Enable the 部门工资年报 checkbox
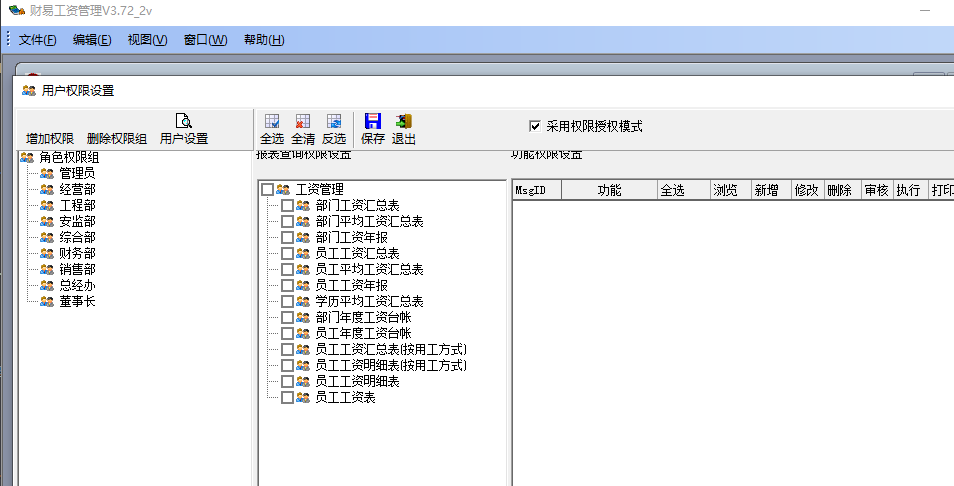This screenshot has width=954, height=486. coord(288,237)
